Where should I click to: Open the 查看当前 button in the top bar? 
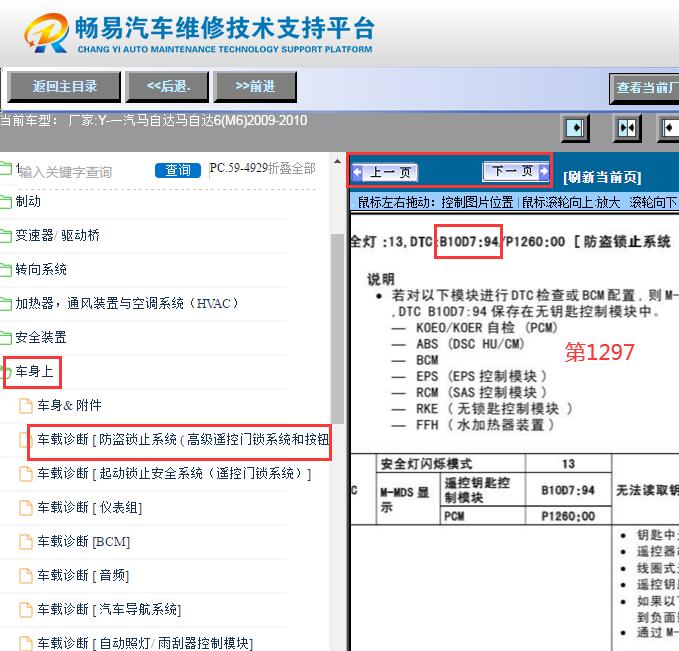pos(644,88)
